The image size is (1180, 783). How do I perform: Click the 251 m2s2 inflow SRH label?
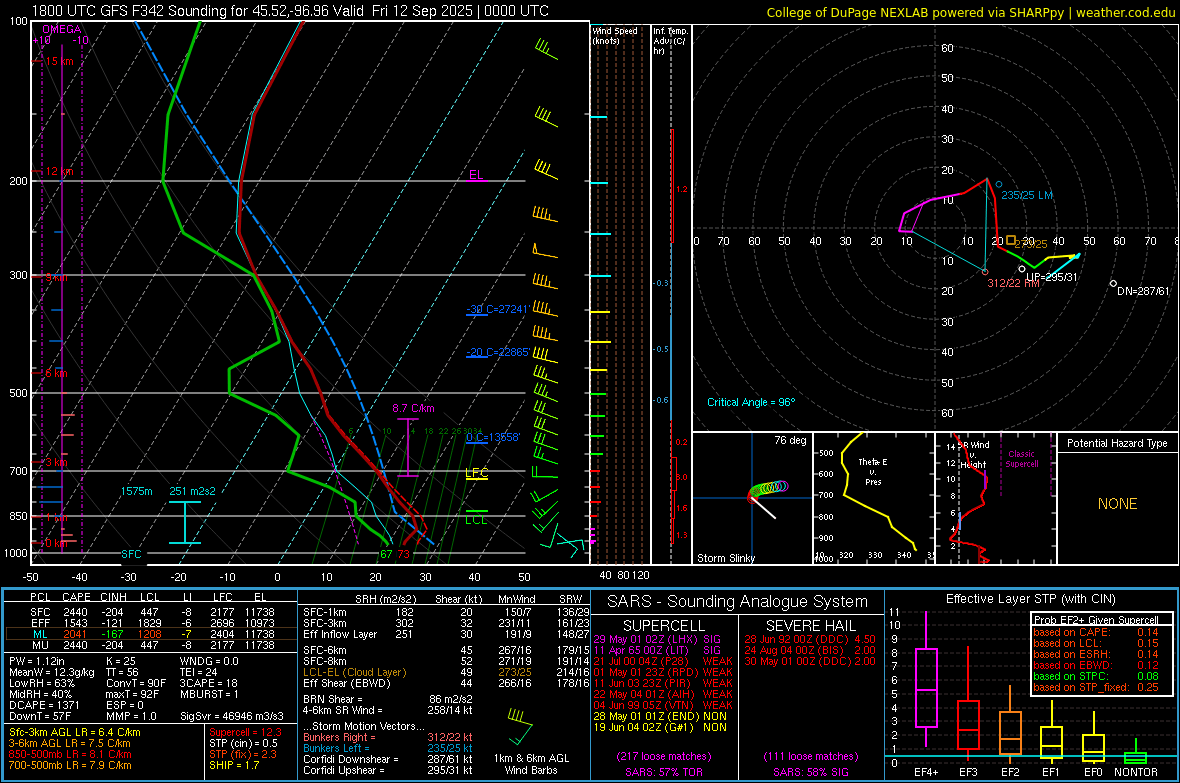[x=193, y=491]
